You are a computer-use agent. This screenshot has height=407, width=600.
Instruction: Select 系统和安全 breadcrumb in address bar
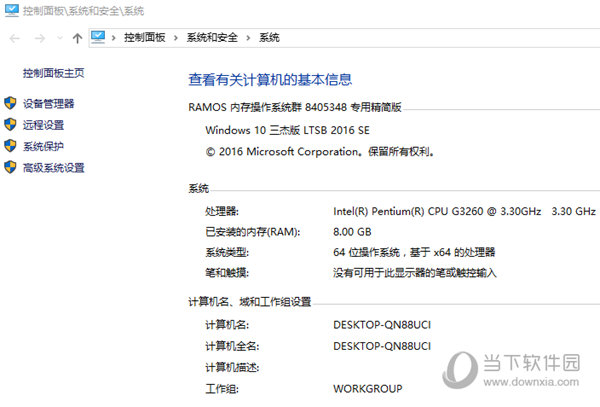[x=212, y=37]
